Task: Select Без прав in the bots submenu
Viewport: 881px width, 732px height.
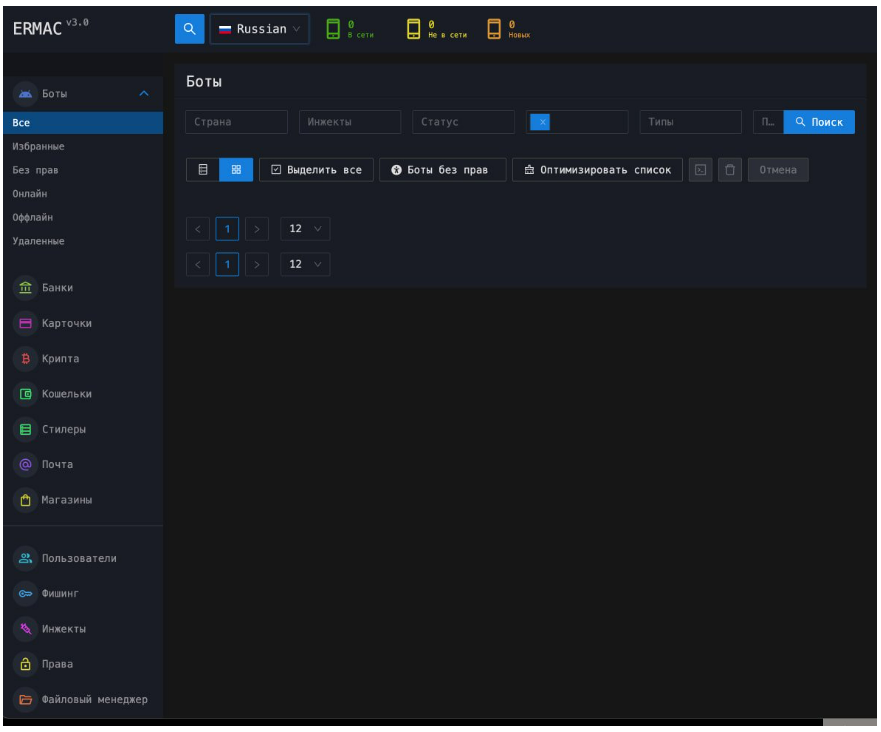Action: 35,170
